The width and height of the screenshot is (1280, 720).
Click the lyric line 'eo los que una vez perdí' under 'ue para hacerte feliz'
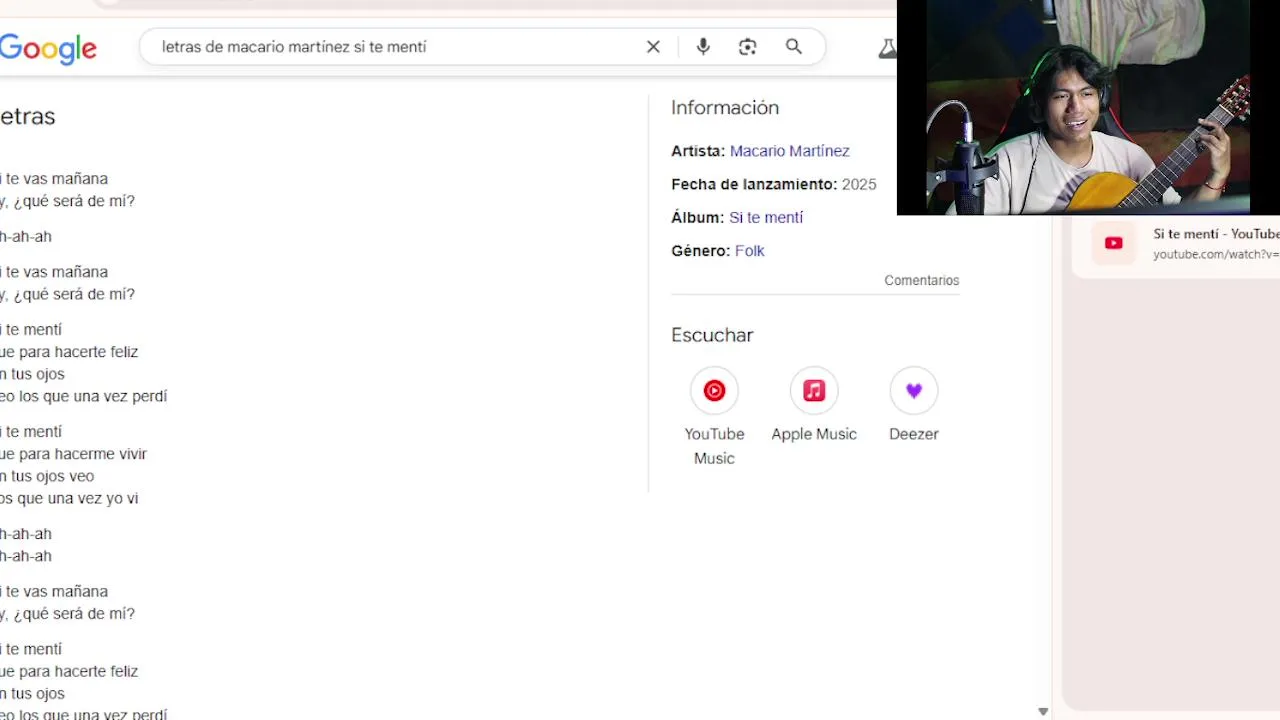(83, 397)
